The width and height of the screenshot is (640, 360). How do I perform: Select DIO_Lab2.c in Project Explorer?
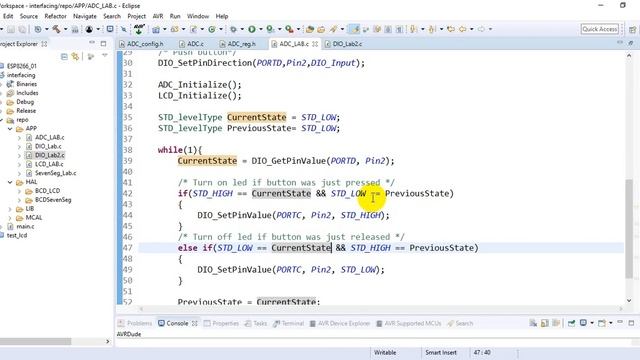click(49, 155)
